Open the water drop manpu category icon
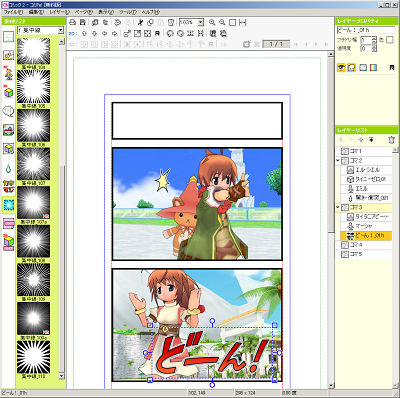 tap(8, 168)
